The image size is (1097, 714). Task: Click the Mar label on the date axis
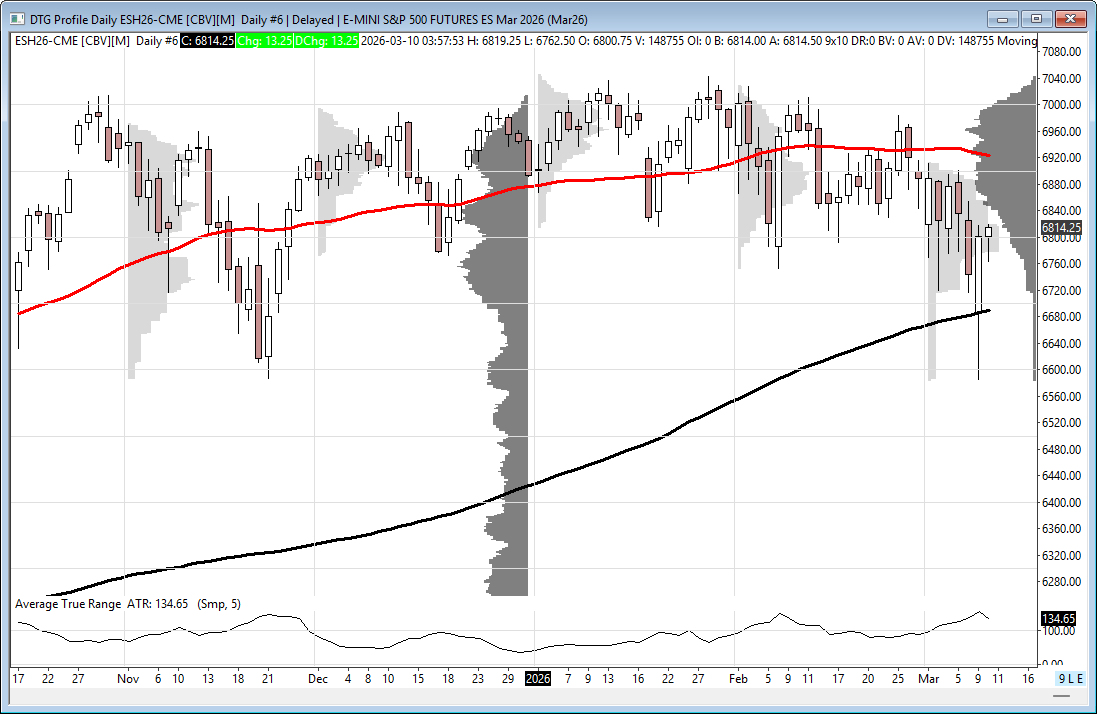click(x=928, y=678)
